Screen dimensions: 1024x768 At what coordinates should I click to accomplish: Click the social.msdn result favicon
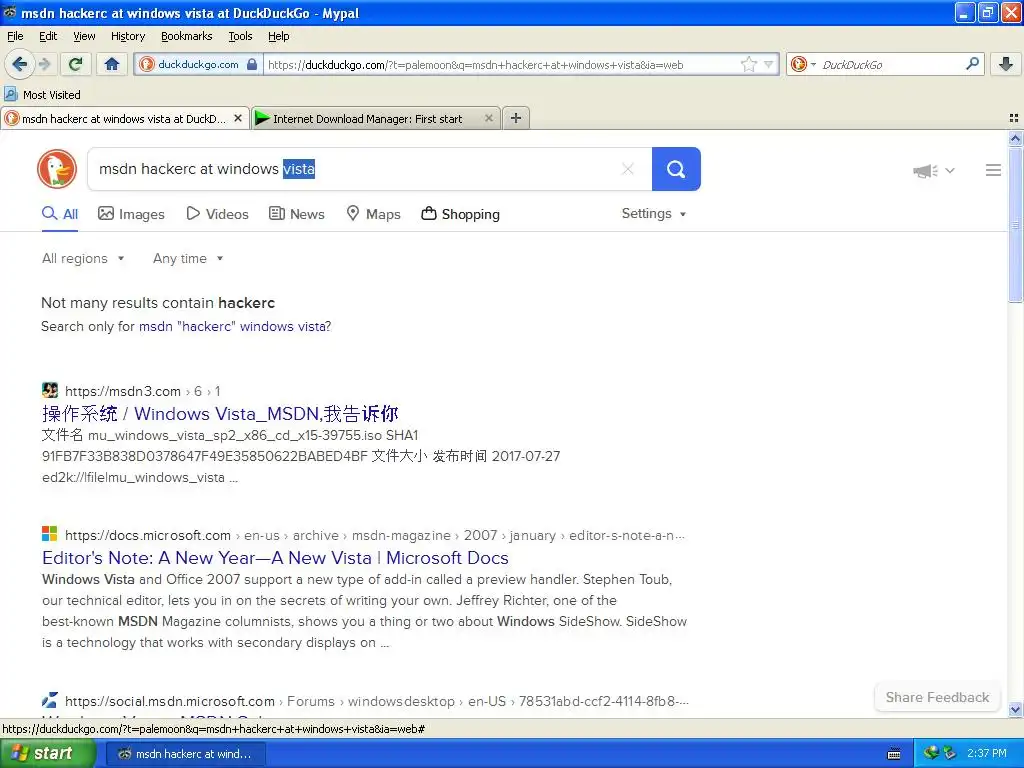click(50, 701)
